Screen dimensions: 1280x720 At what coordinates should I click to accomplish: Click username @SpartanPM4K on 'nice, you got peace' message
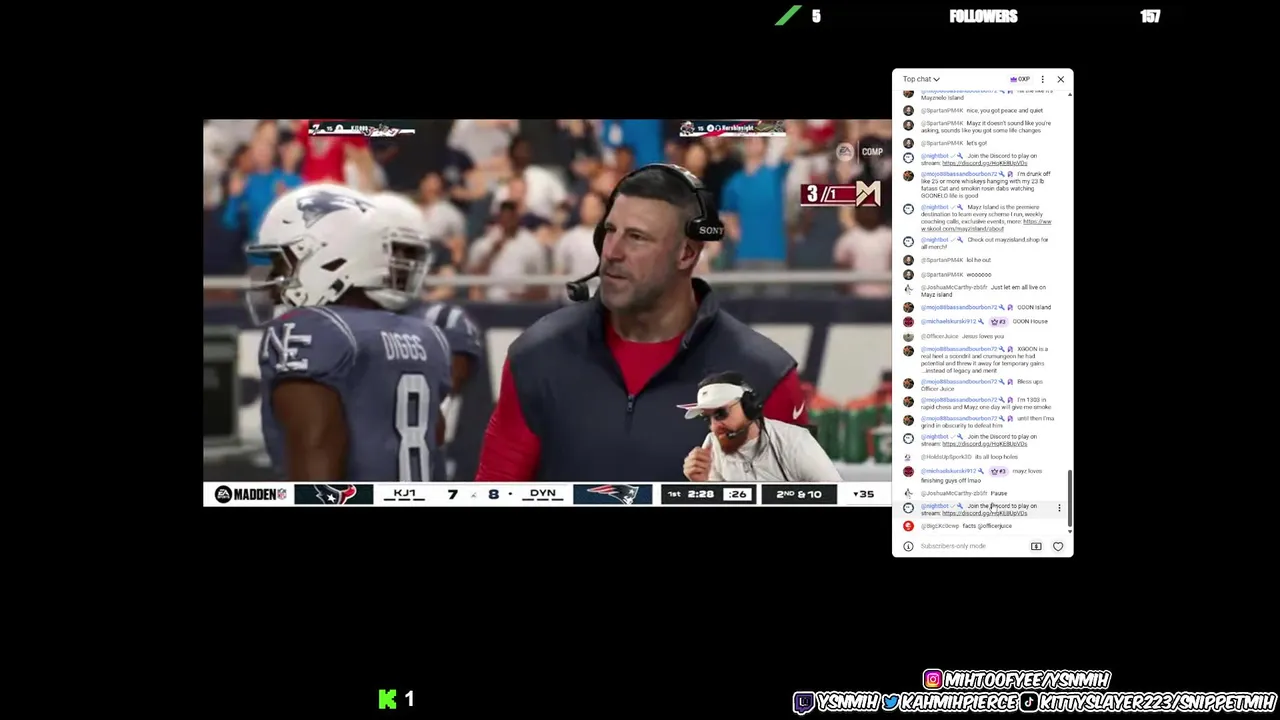942,111
